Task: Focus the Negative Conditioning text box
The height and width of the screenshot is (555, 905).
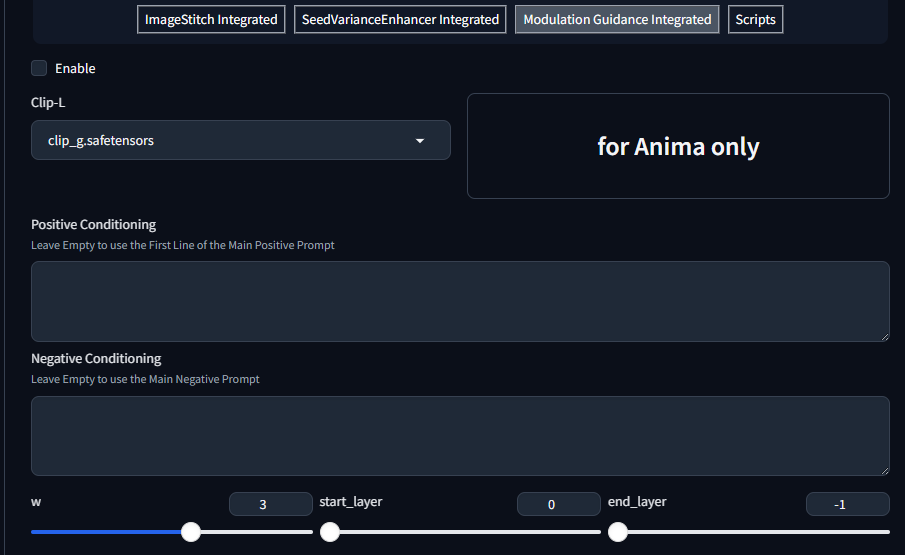Action: pos(460,436)
